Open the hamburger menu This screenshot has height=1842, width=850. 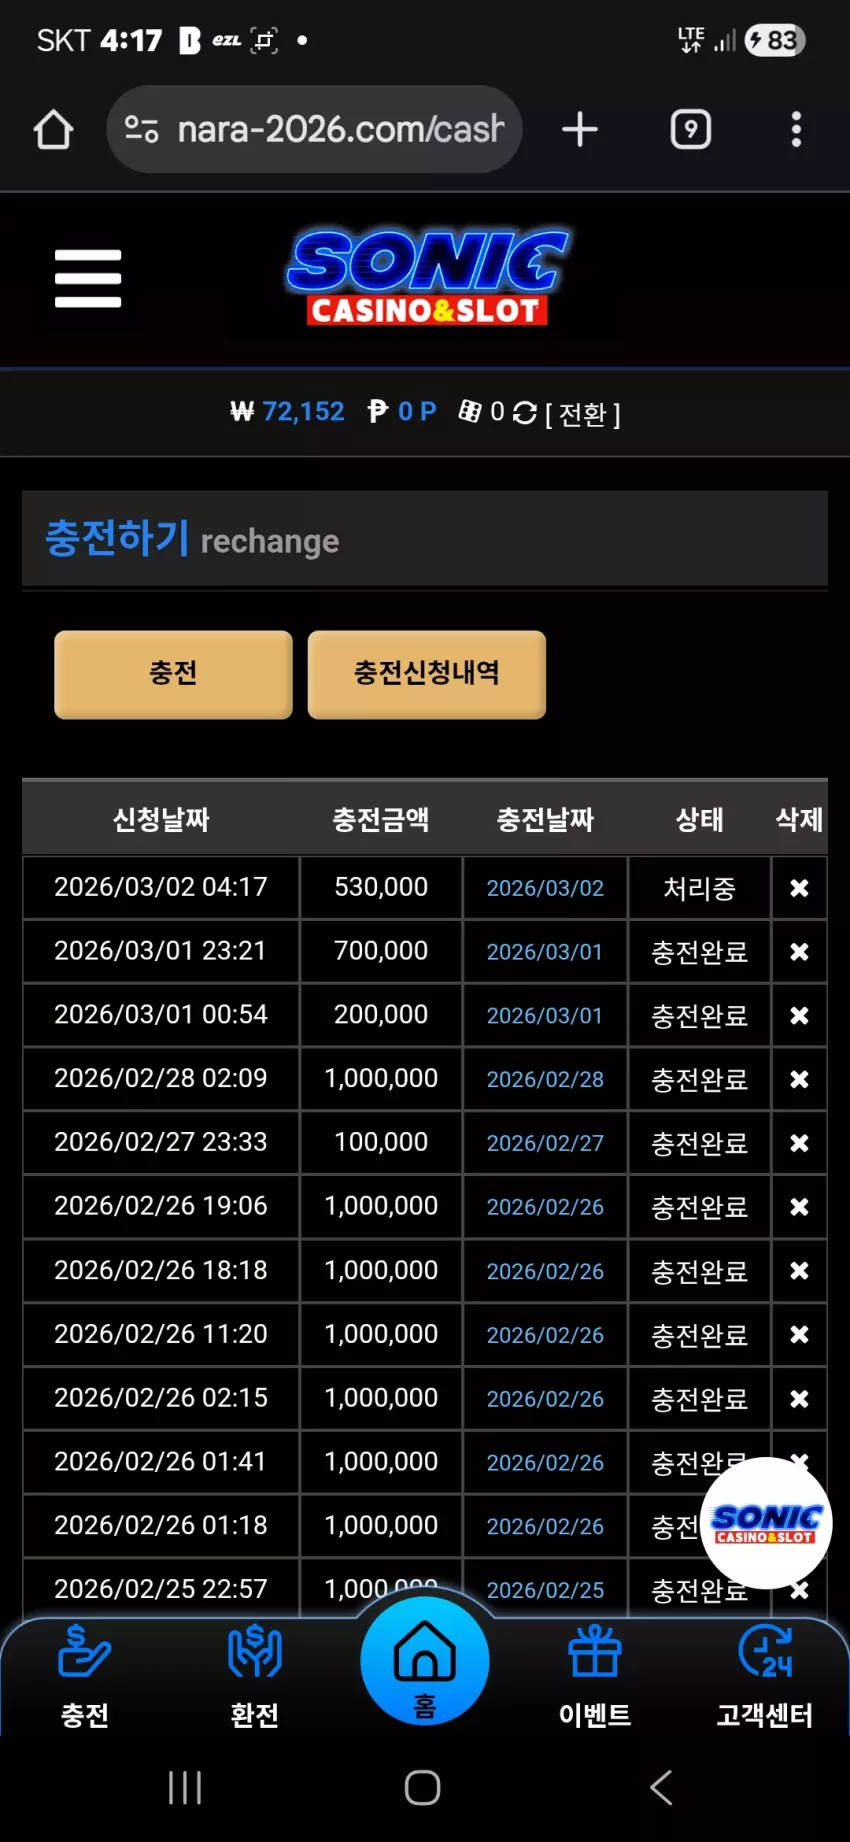(x=88, y=278)
